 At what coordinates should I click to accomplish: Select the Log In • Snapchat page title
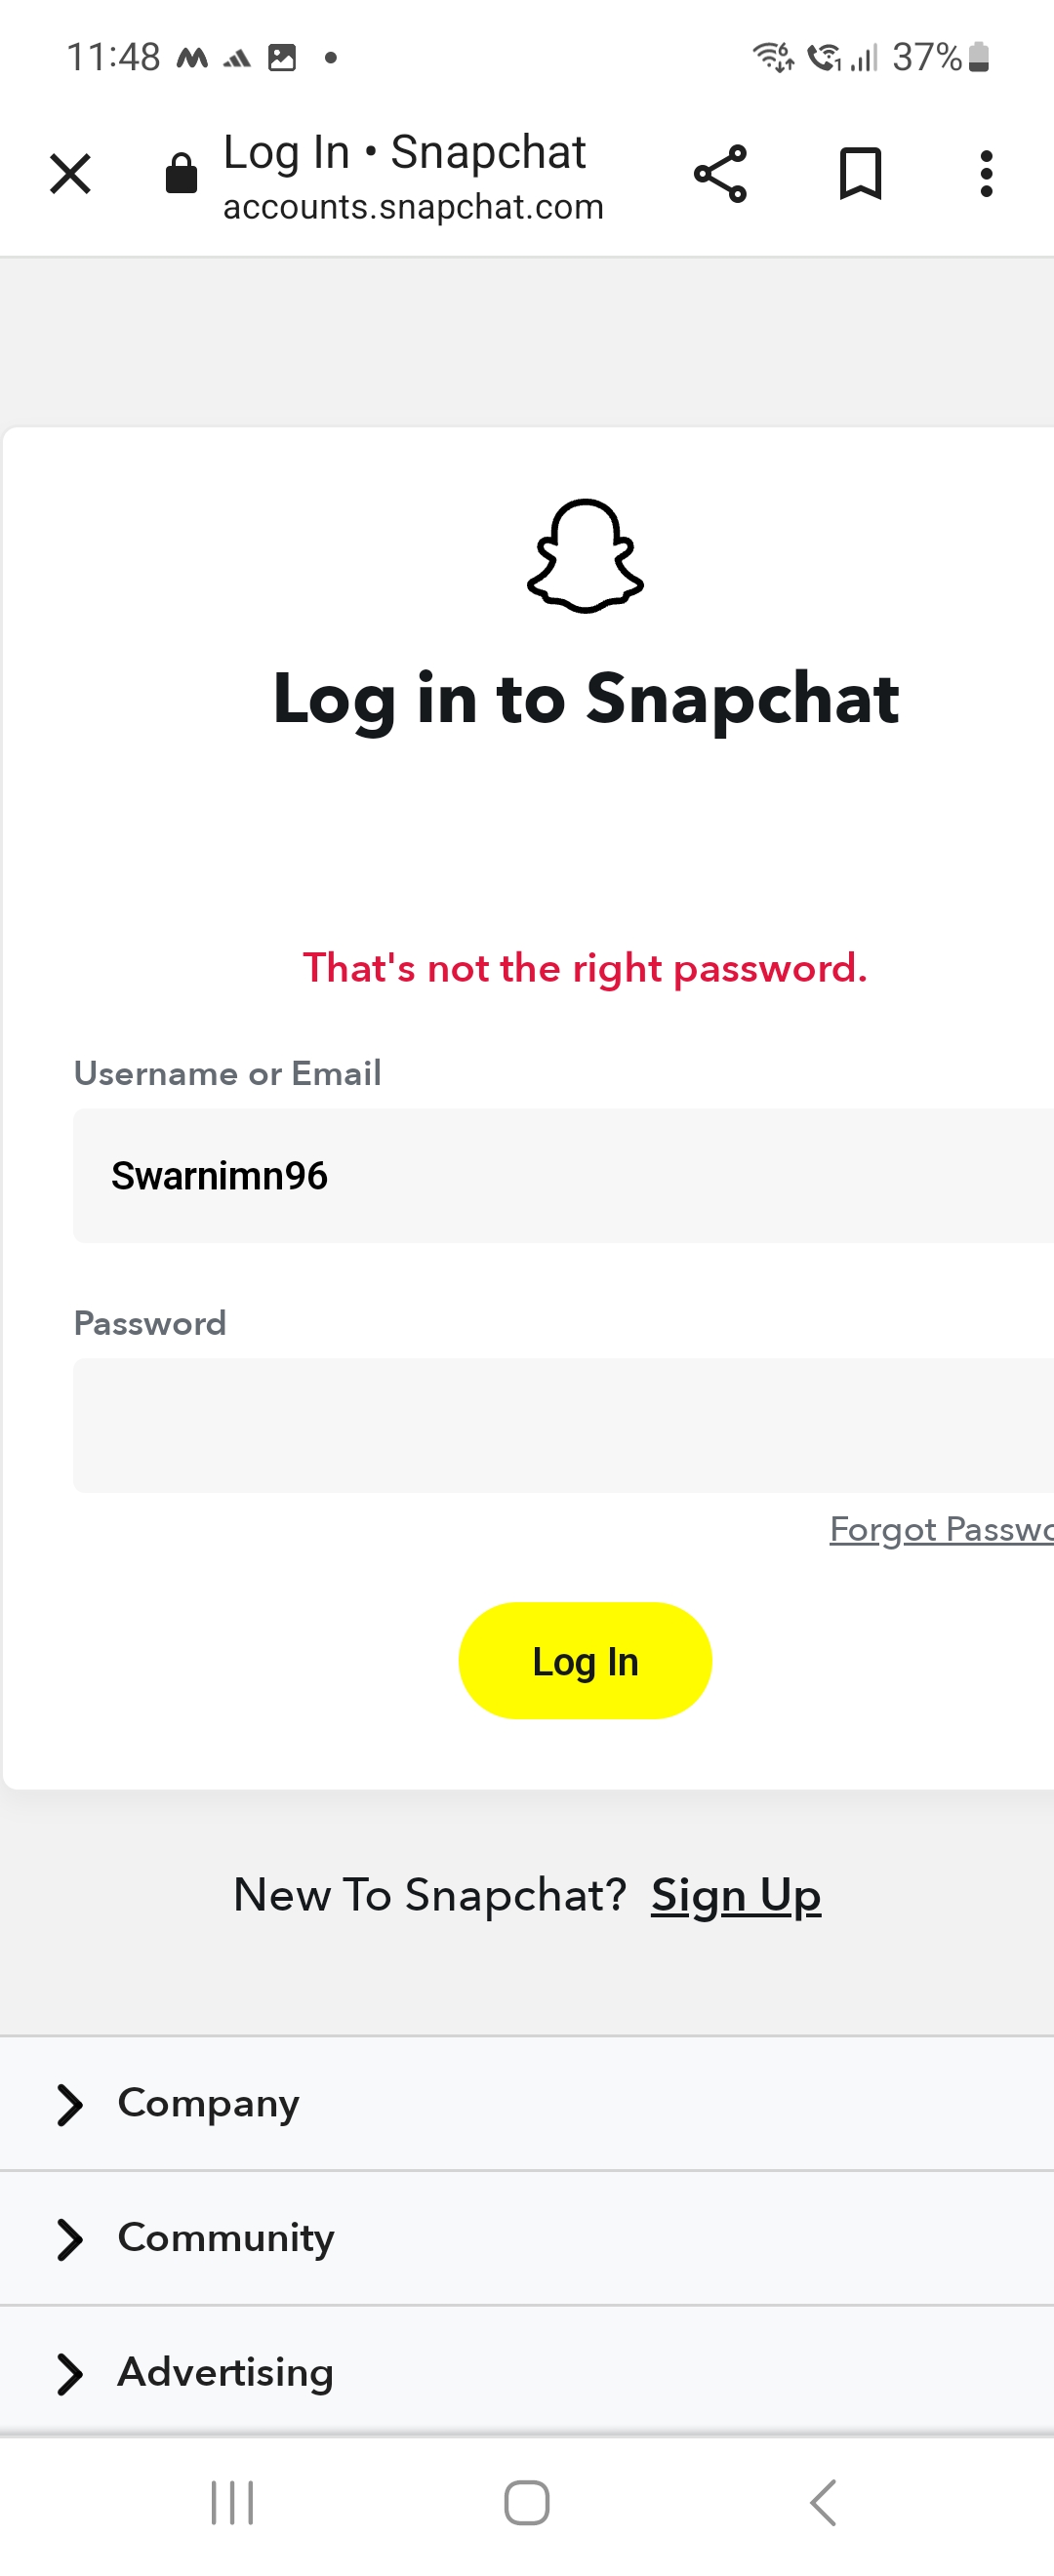tap(403, 151)
